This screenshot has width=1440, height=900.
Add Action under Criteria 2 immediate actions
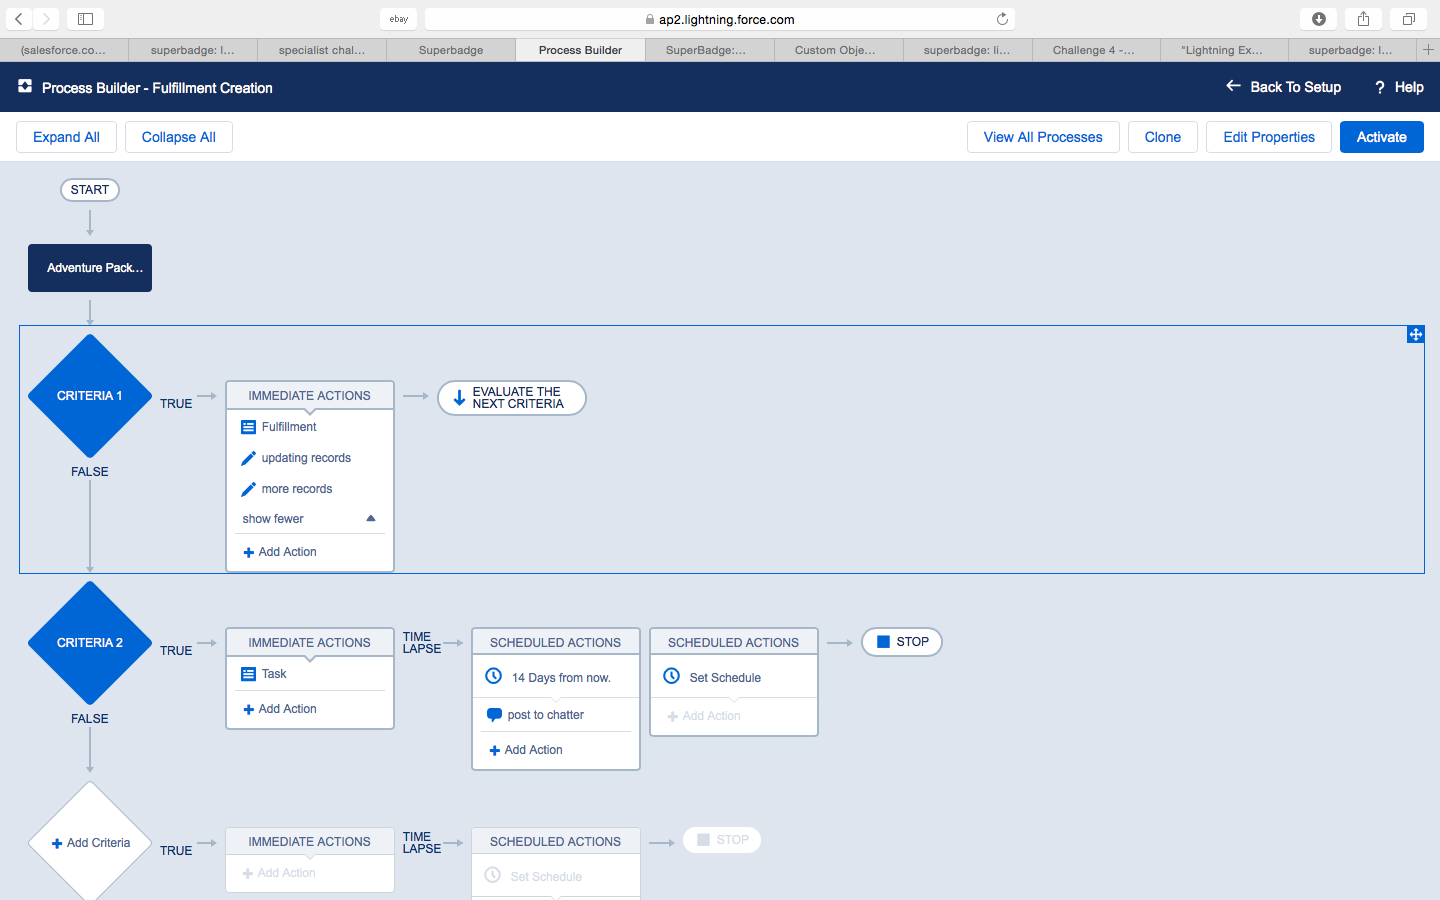click(x=280, y=709)
